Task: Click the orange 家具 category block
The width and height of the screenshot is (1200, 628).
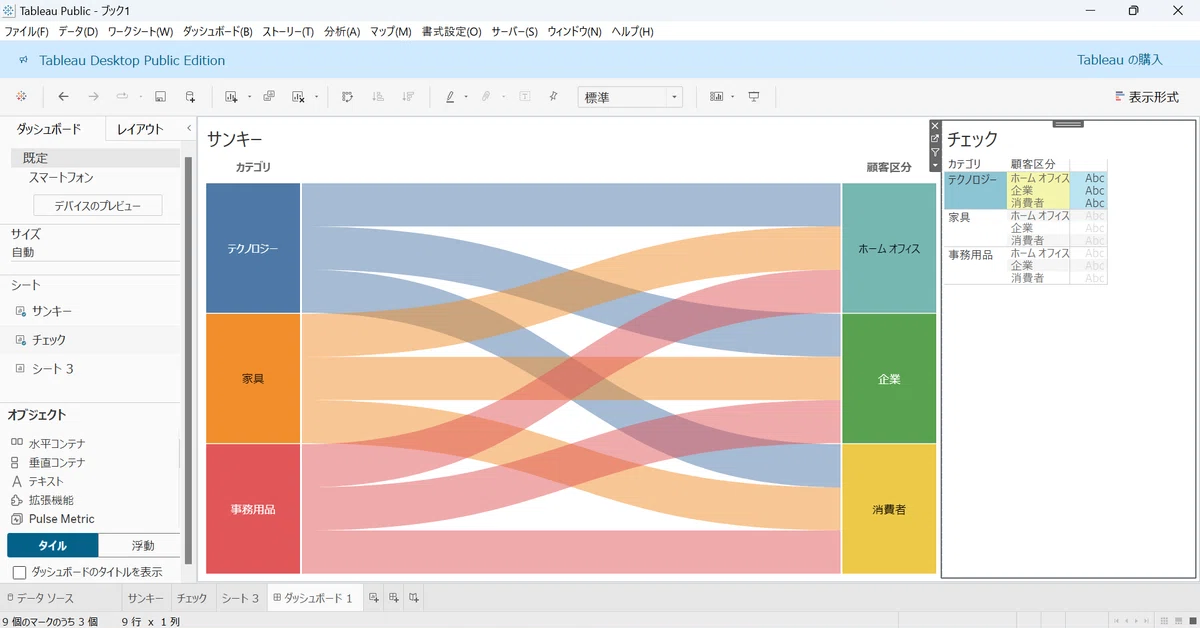Action: pos(253,379)
